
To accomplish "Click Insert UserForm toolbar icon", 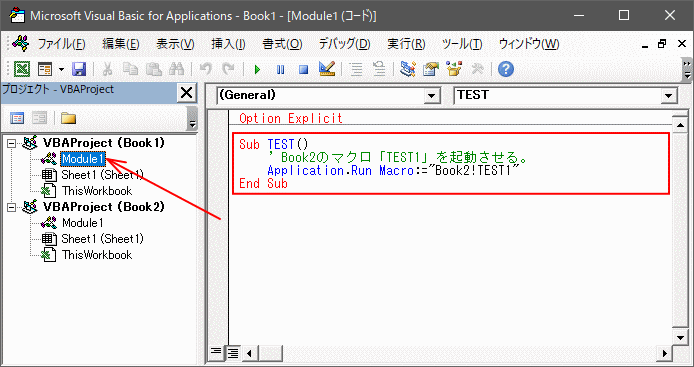I will pos(45,69).
